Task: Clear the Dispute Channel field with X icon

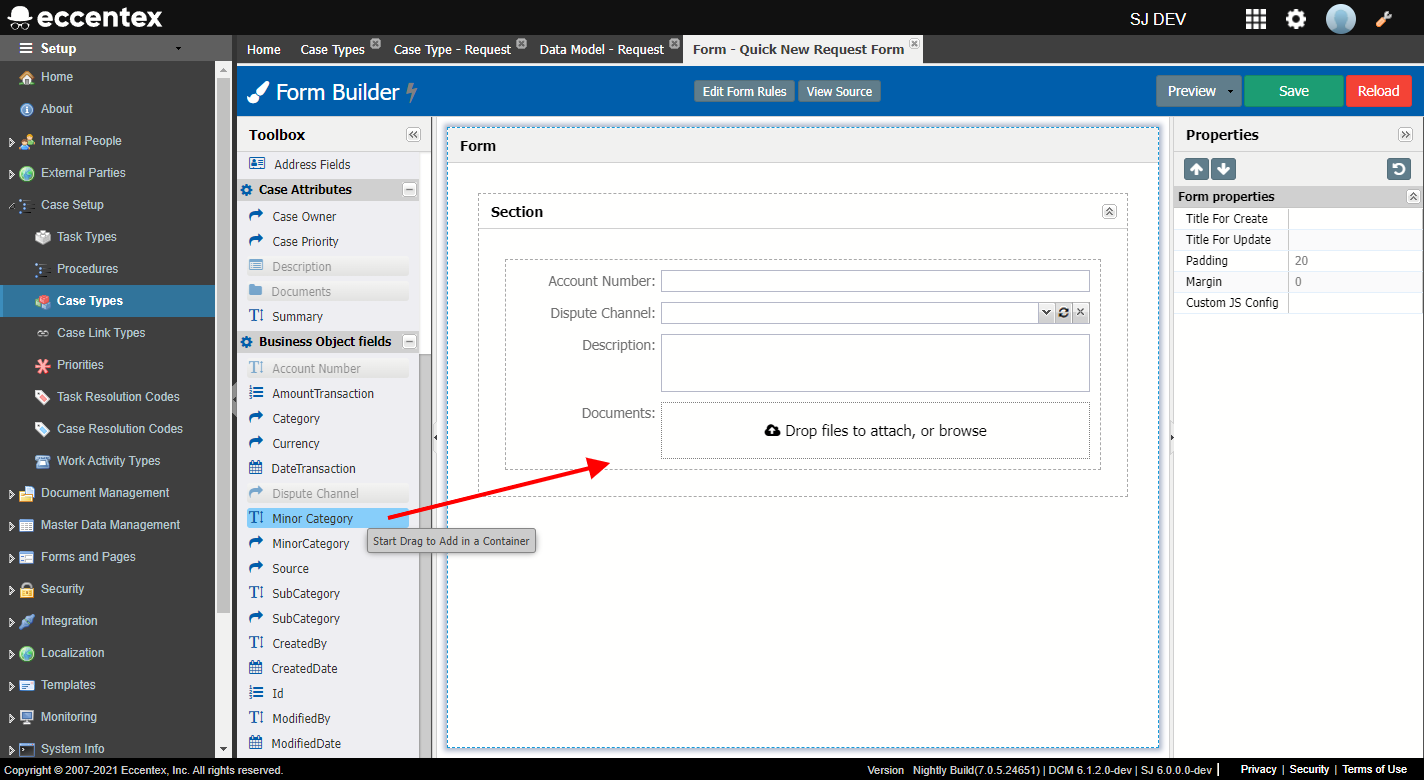Action: click(1081, 313)
